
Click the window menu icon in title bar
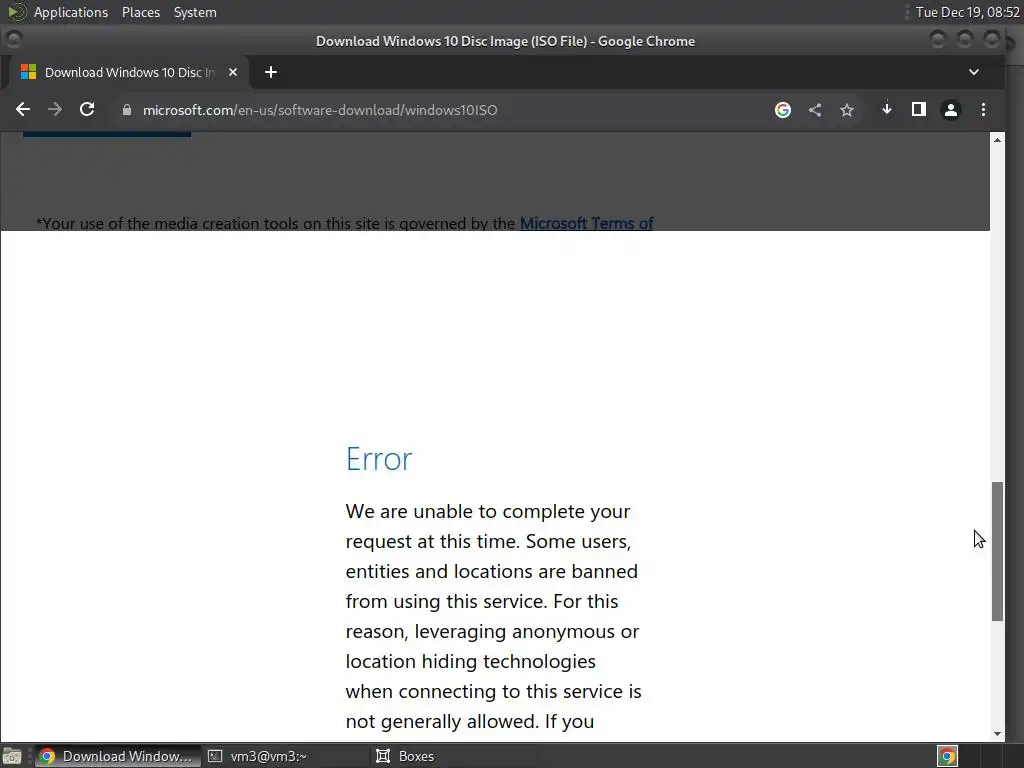click(14, 40)
